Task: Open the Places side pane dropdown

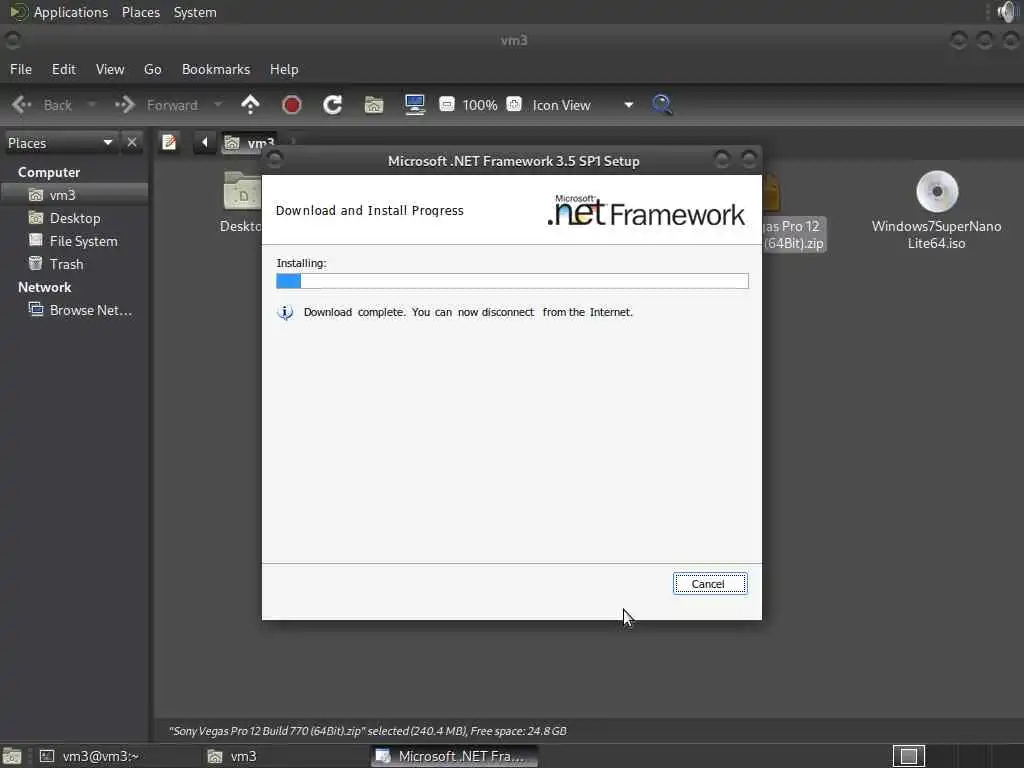Action: click(60, 143)
